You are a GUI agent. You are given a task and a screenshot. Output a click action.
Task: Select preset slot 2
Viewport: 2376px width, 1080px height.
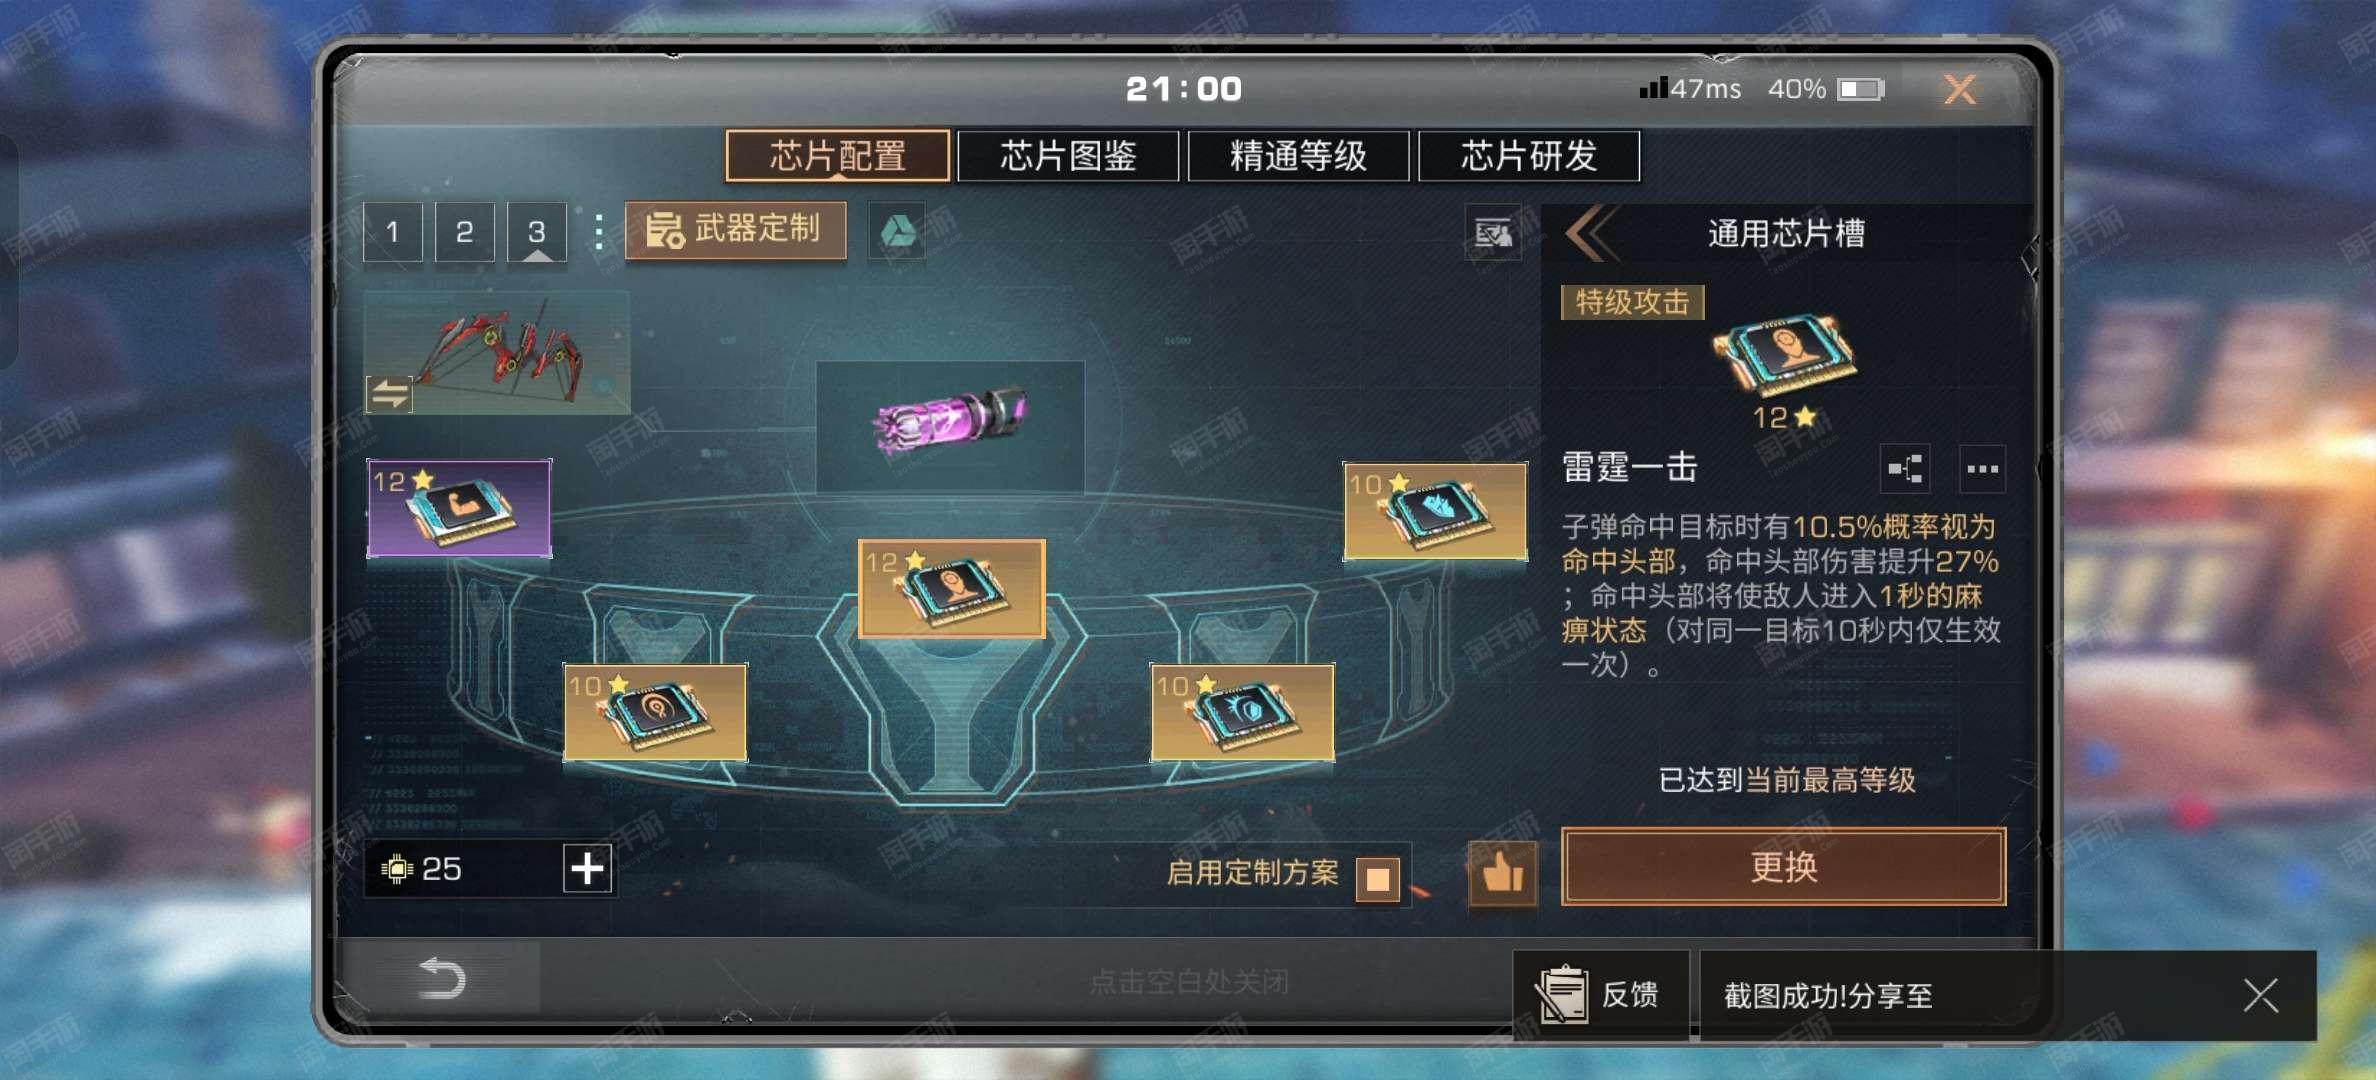(x=465, y=232)
